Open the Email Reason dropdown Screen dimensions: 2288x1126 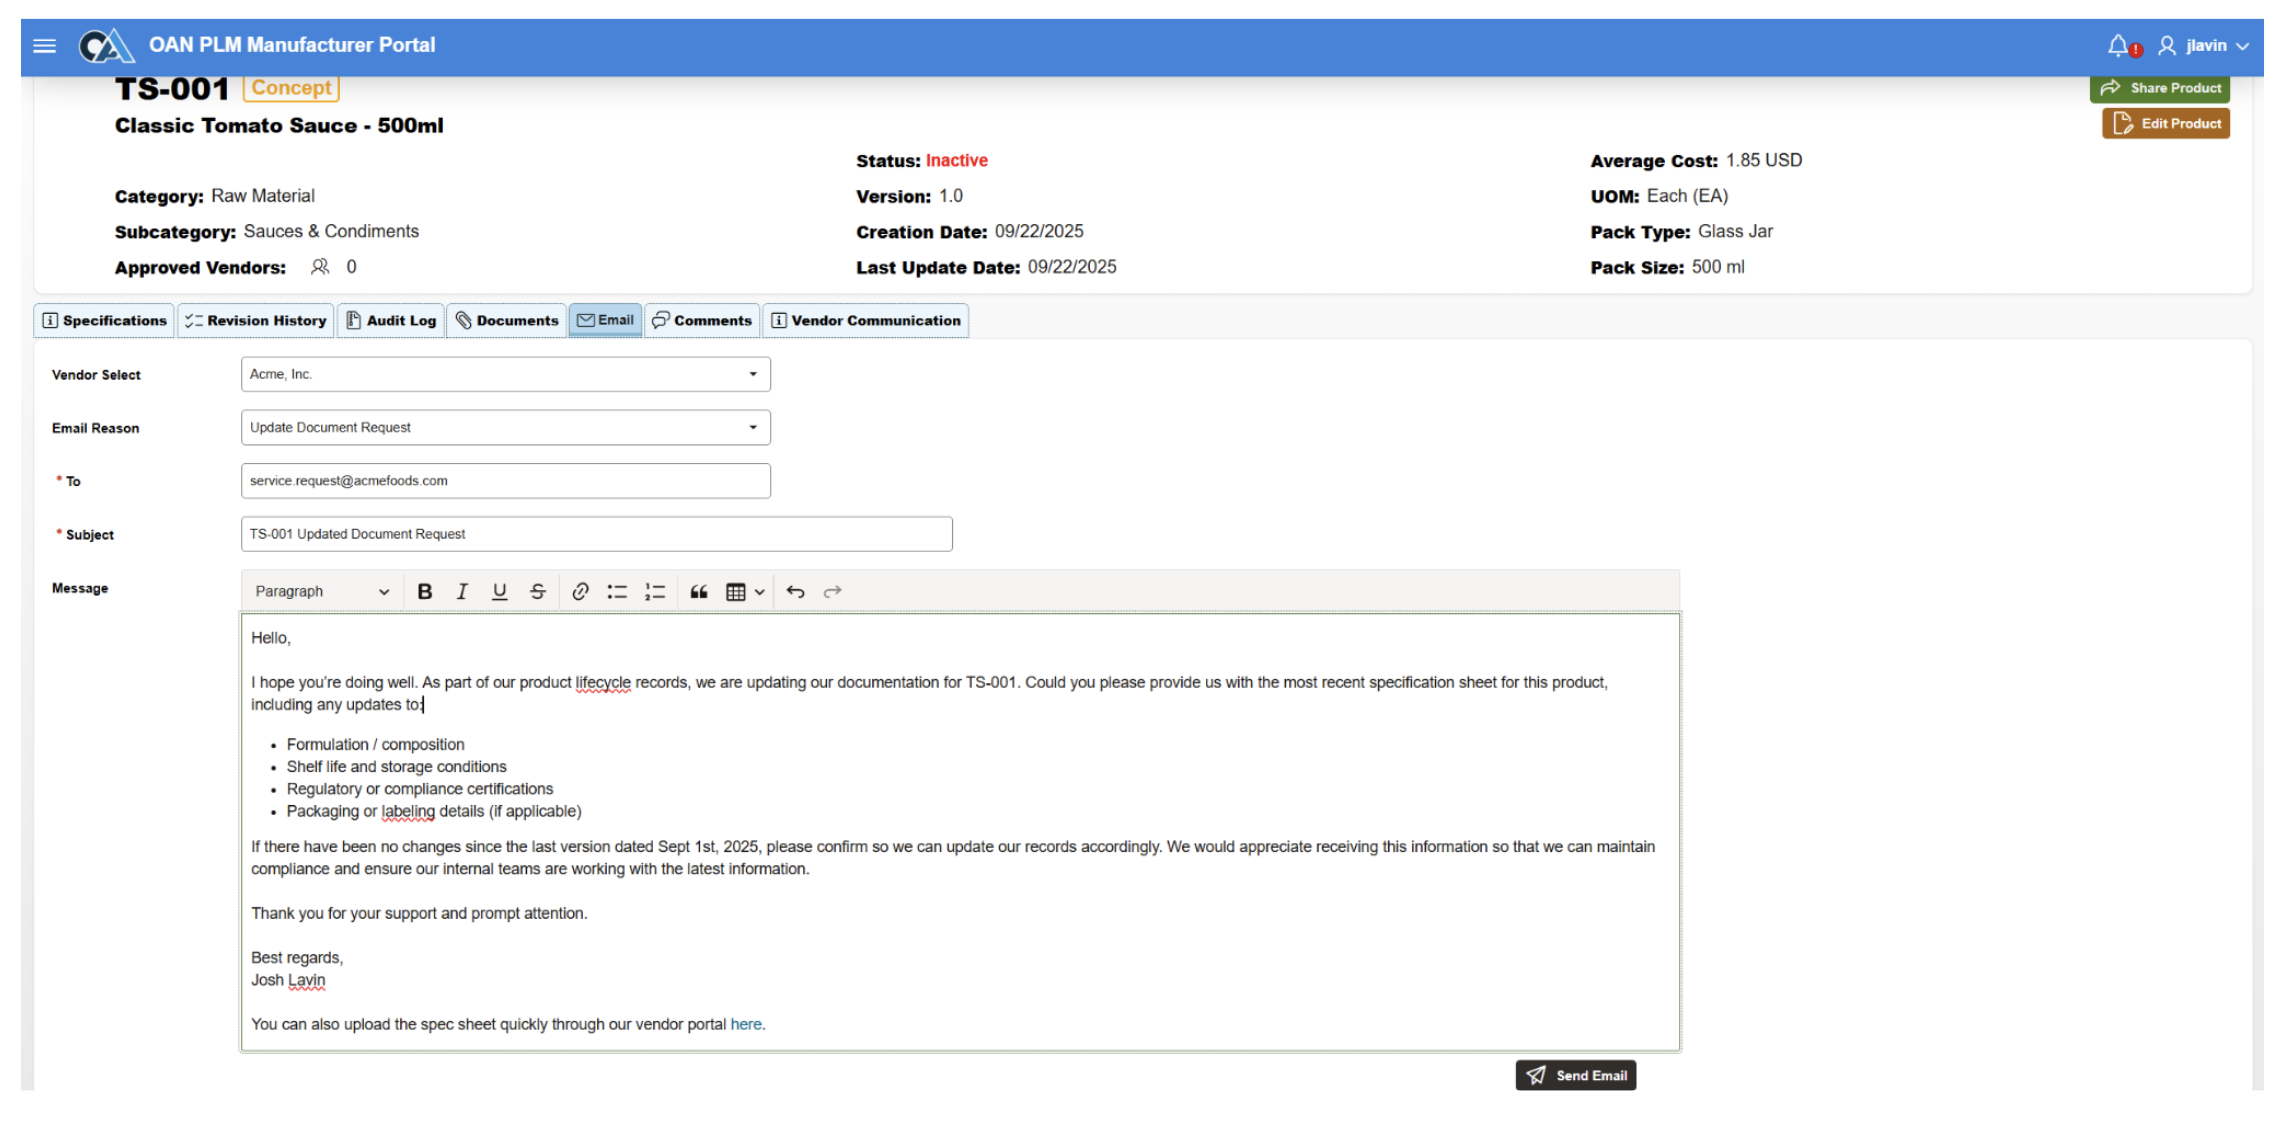pyautogui.click(x=753, y=428)
